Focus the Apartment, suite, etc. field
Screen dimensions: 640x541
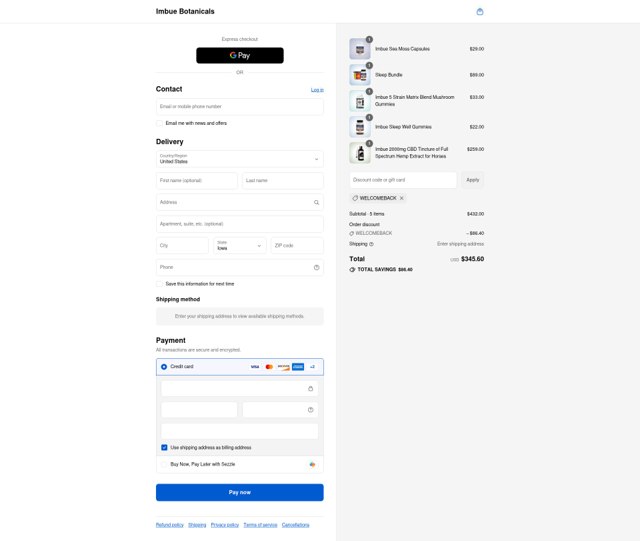coord(240,224)
